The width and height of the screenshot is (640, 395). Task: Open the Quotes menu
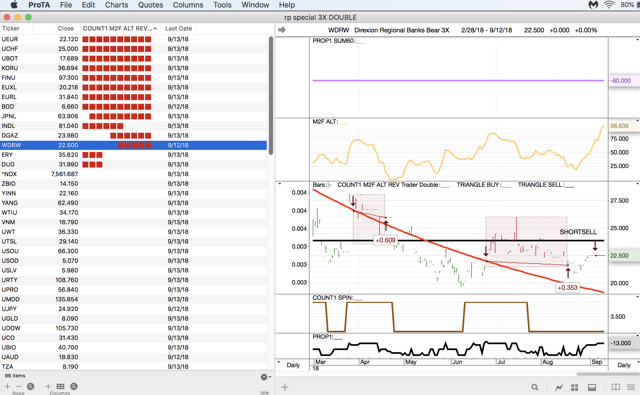point(150,5)
